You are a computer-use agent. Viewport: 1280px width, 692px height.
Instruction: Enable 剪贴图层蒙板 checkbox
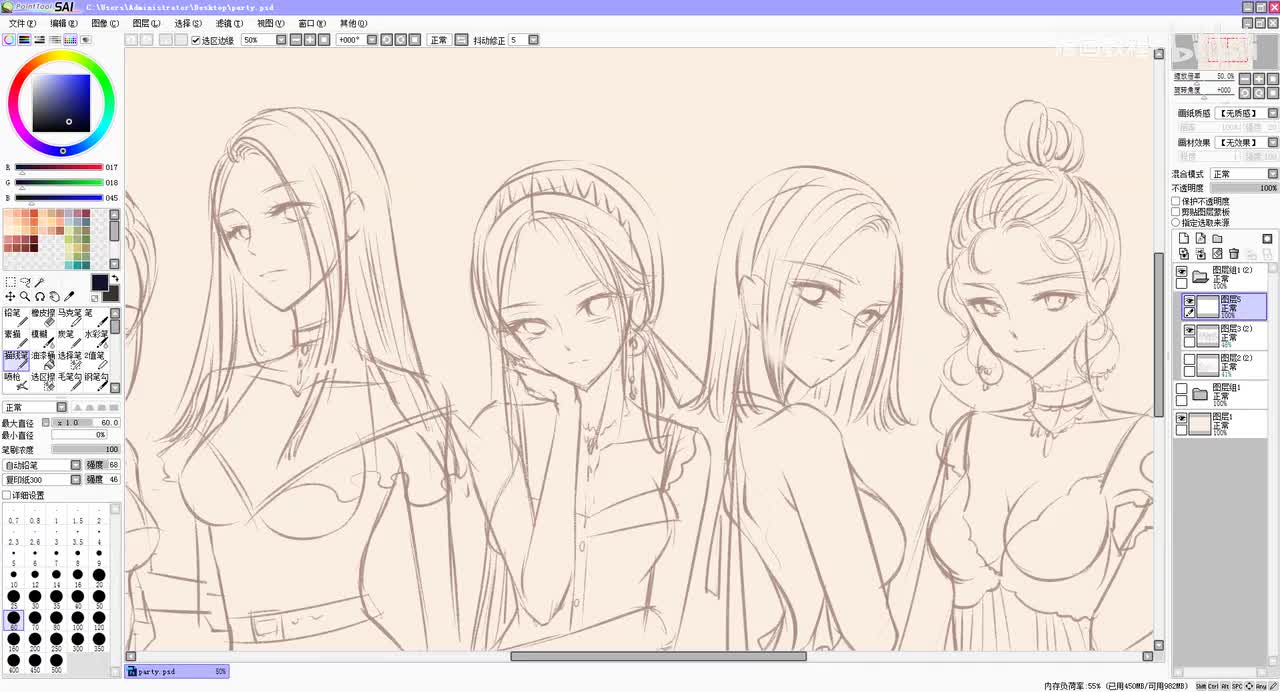(1176, 211)
